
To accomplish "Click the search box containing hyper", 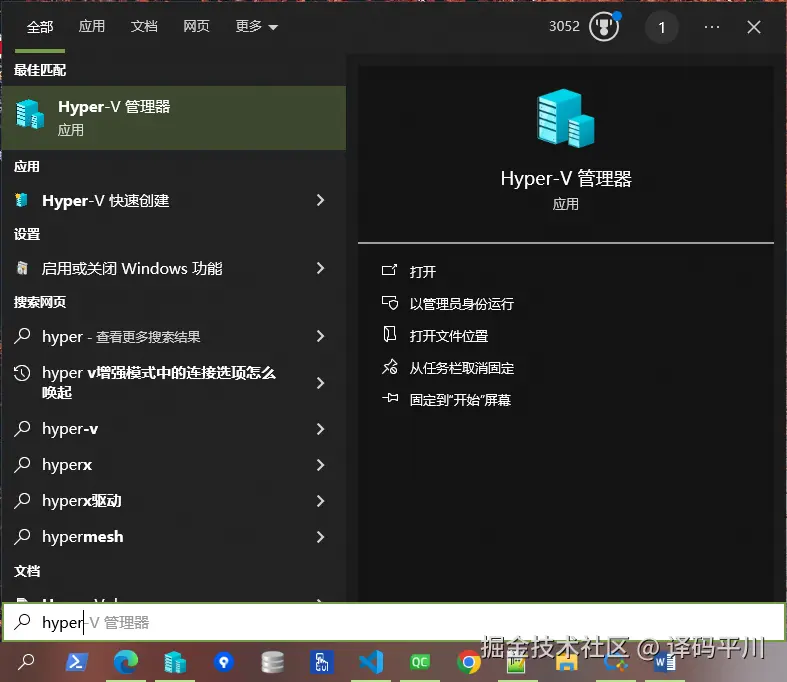I will point(394,623).
